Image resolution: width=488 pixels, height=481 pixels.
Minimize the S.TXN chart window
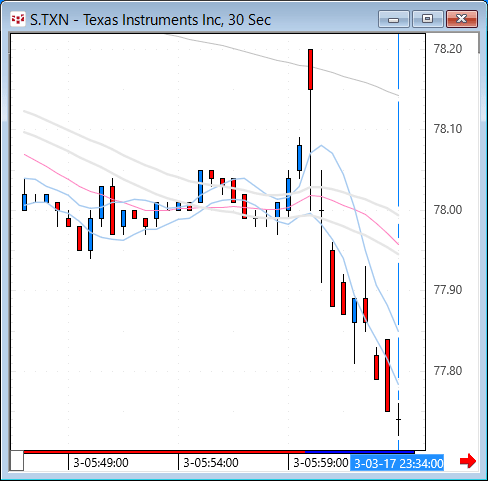tap(394, 19)
